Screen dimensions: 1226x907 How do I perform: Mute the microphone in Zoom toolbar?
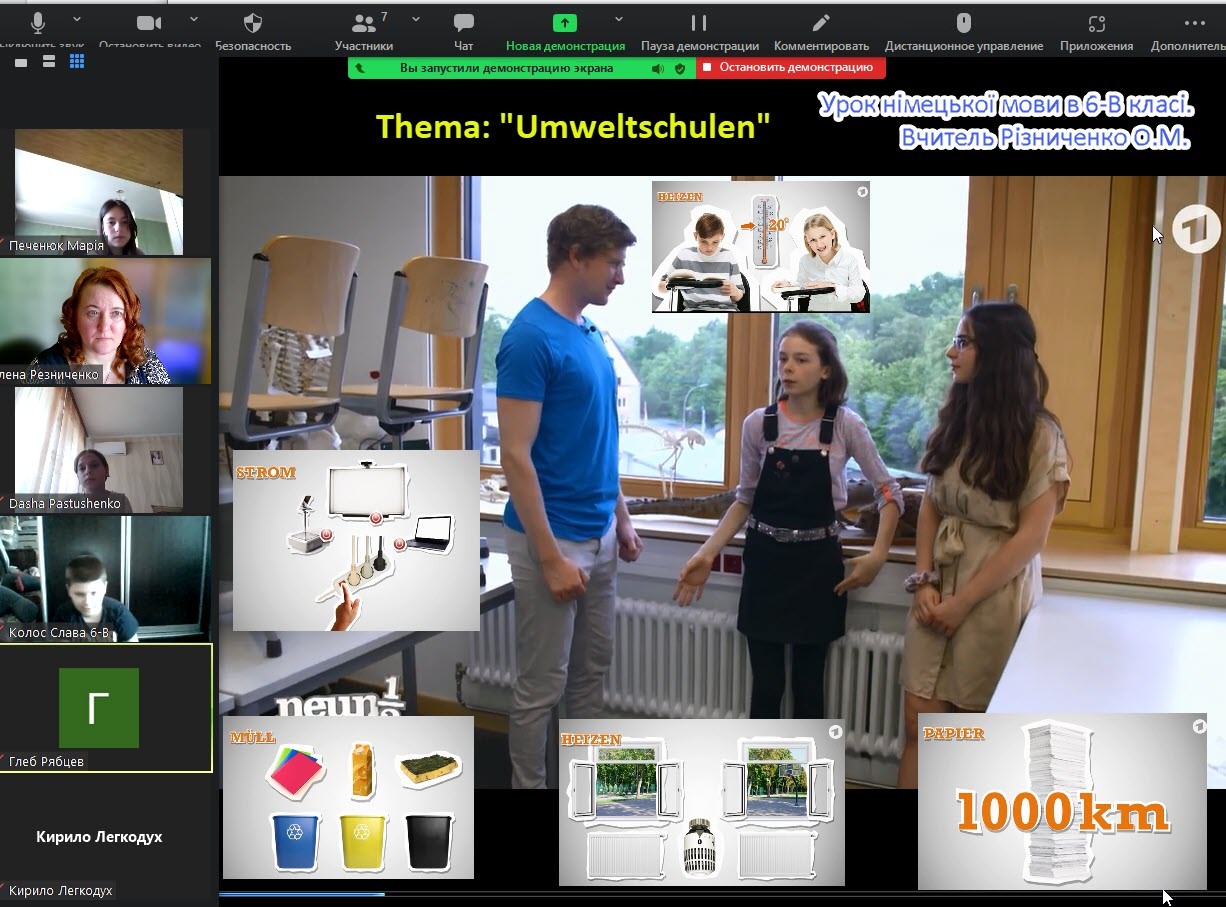pos(39,24)
